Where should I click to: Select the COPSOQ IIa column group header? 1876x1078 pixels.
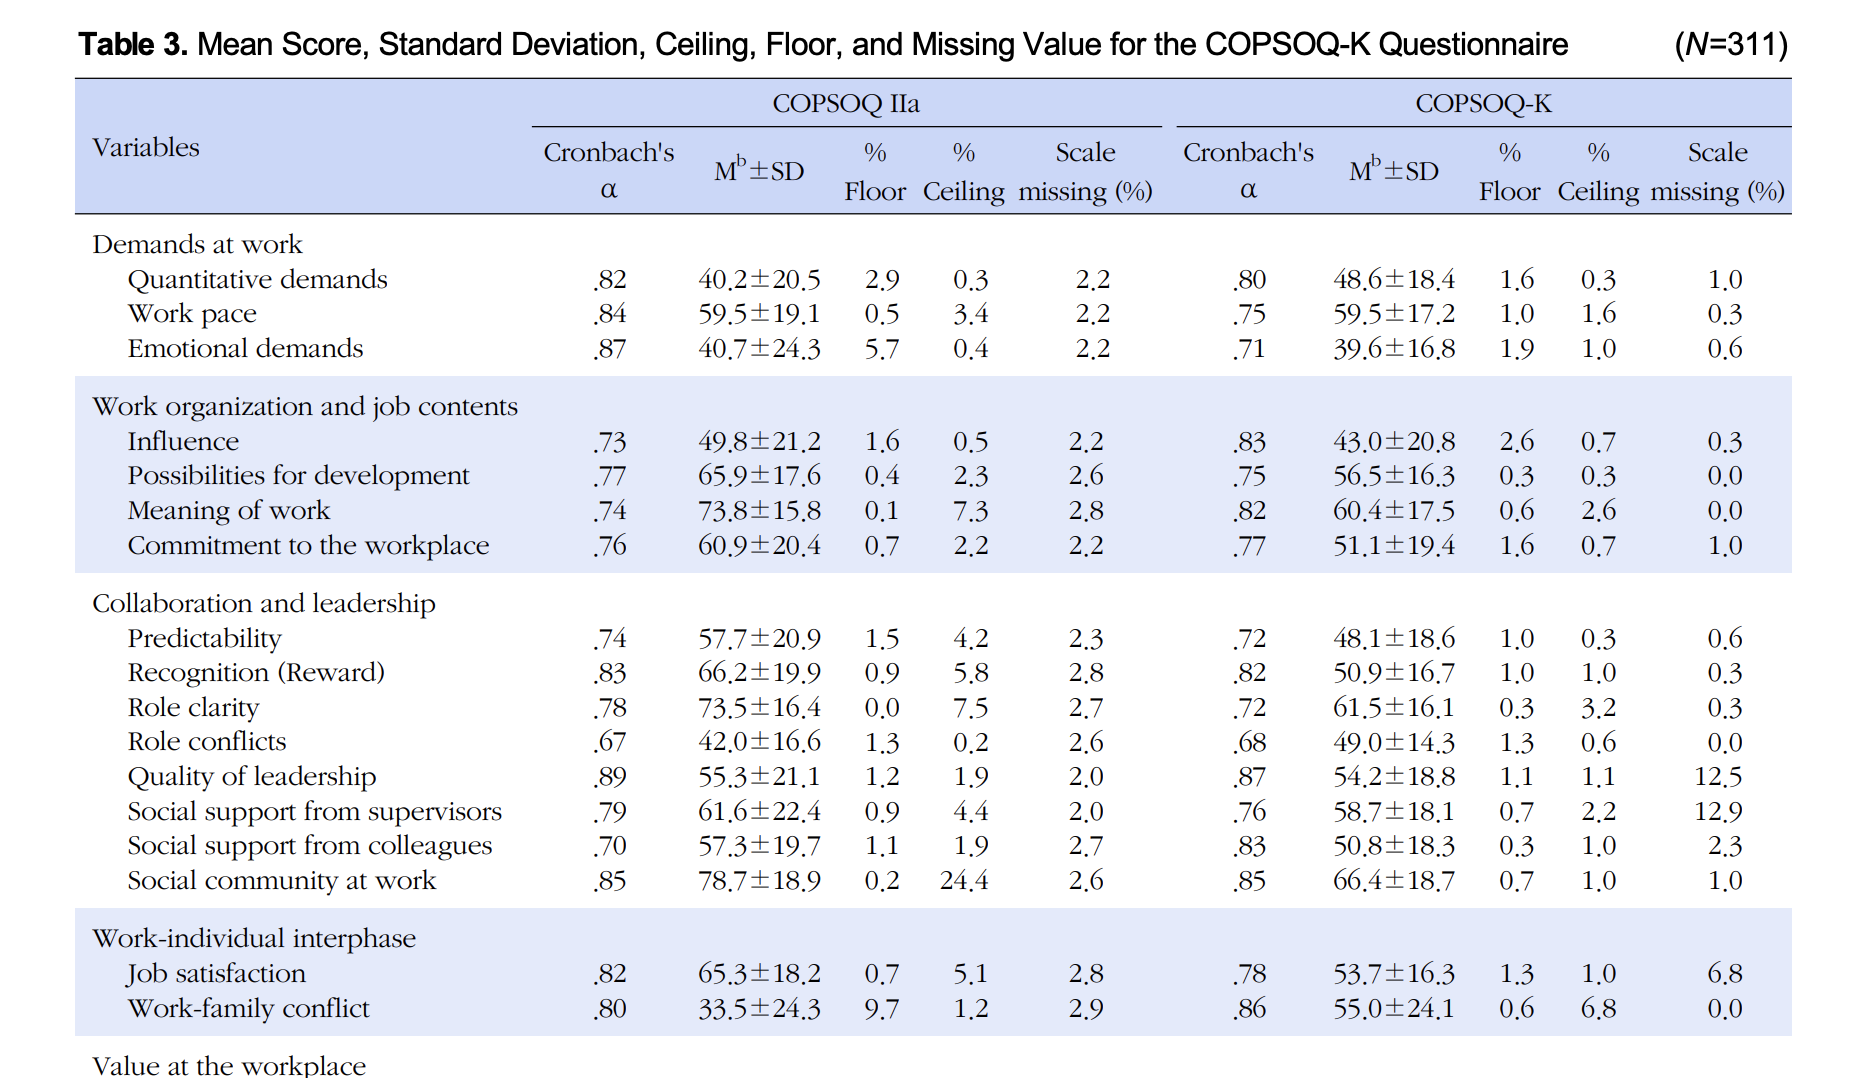[x=846, y=104]
